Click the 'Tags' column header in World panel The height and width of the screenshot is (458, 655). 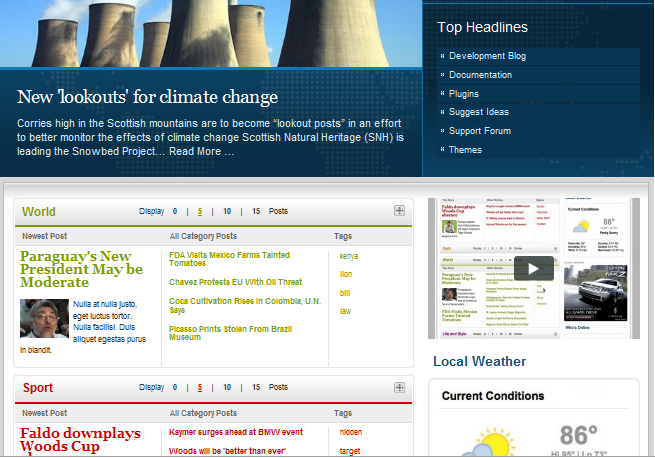click(x=343, y=236)
